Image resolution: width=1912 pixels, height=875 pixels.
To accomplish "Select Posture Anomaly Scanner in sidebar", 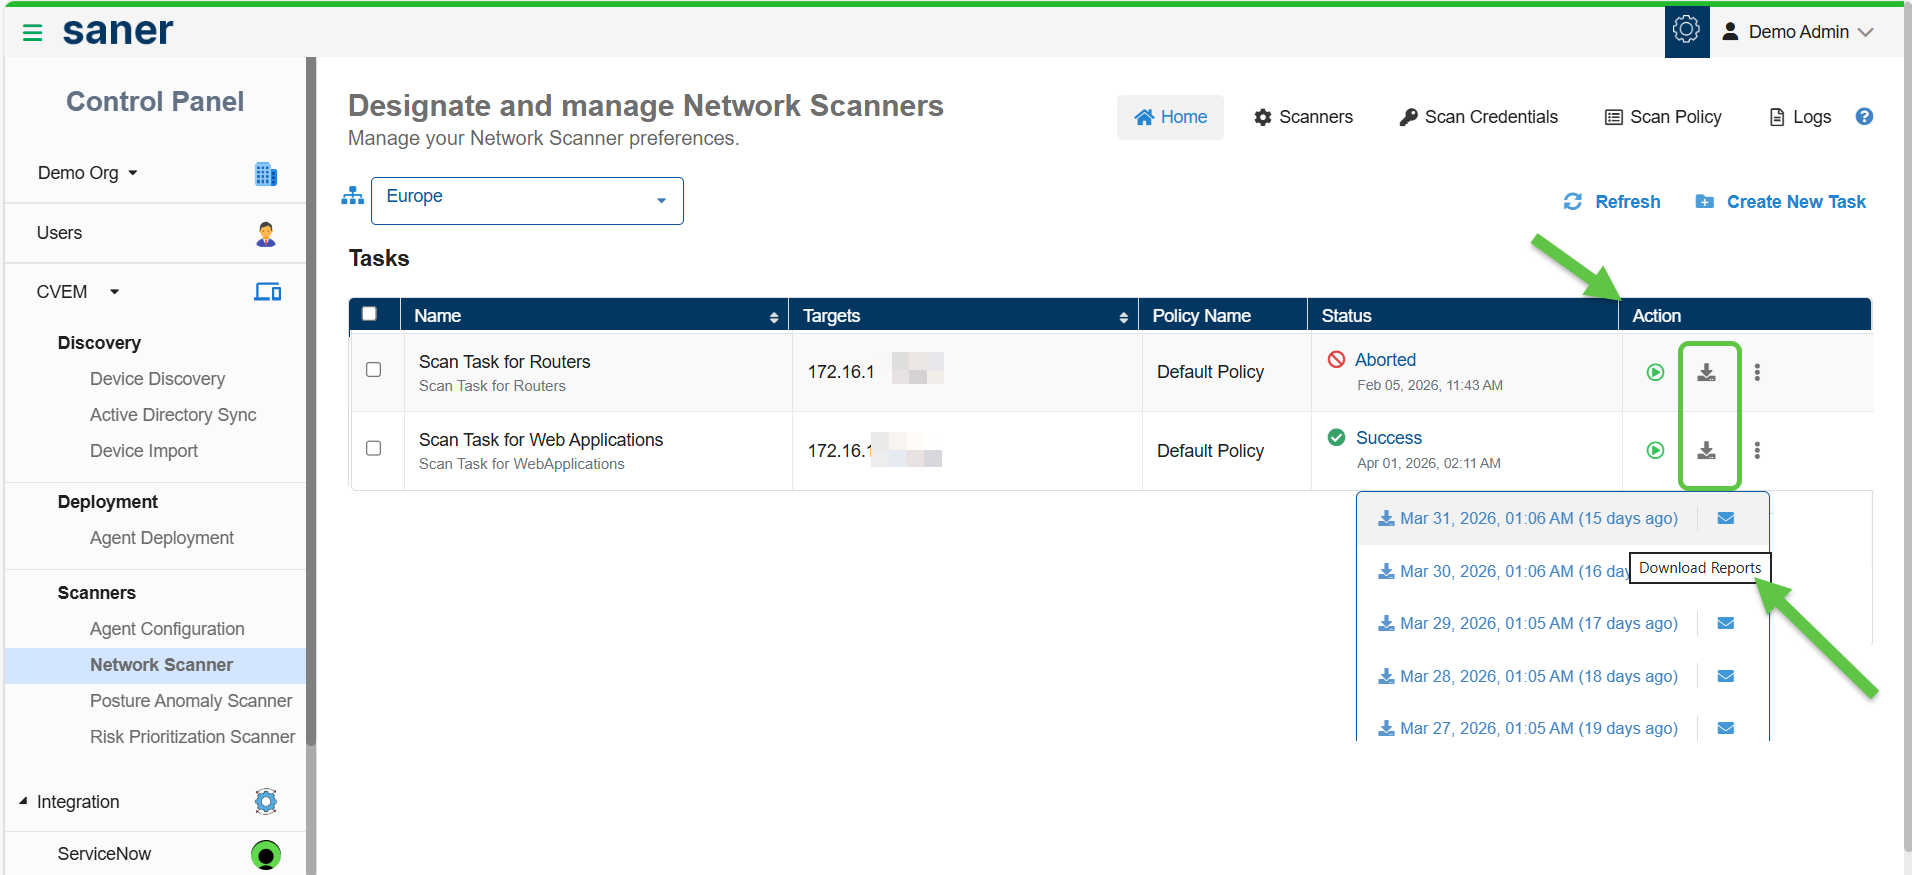I will point(191,701).
